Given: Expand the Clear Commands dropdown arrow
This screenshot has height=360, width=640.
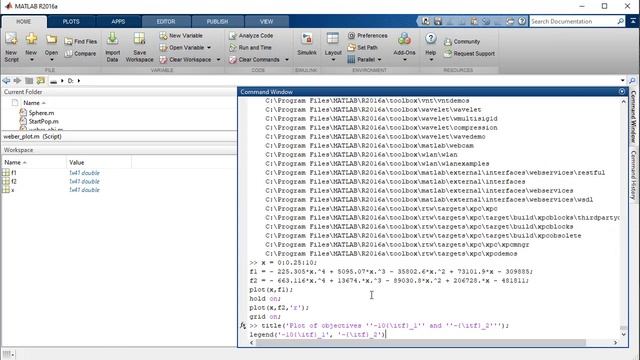Looking at the screenshot, I should (287, 60).
